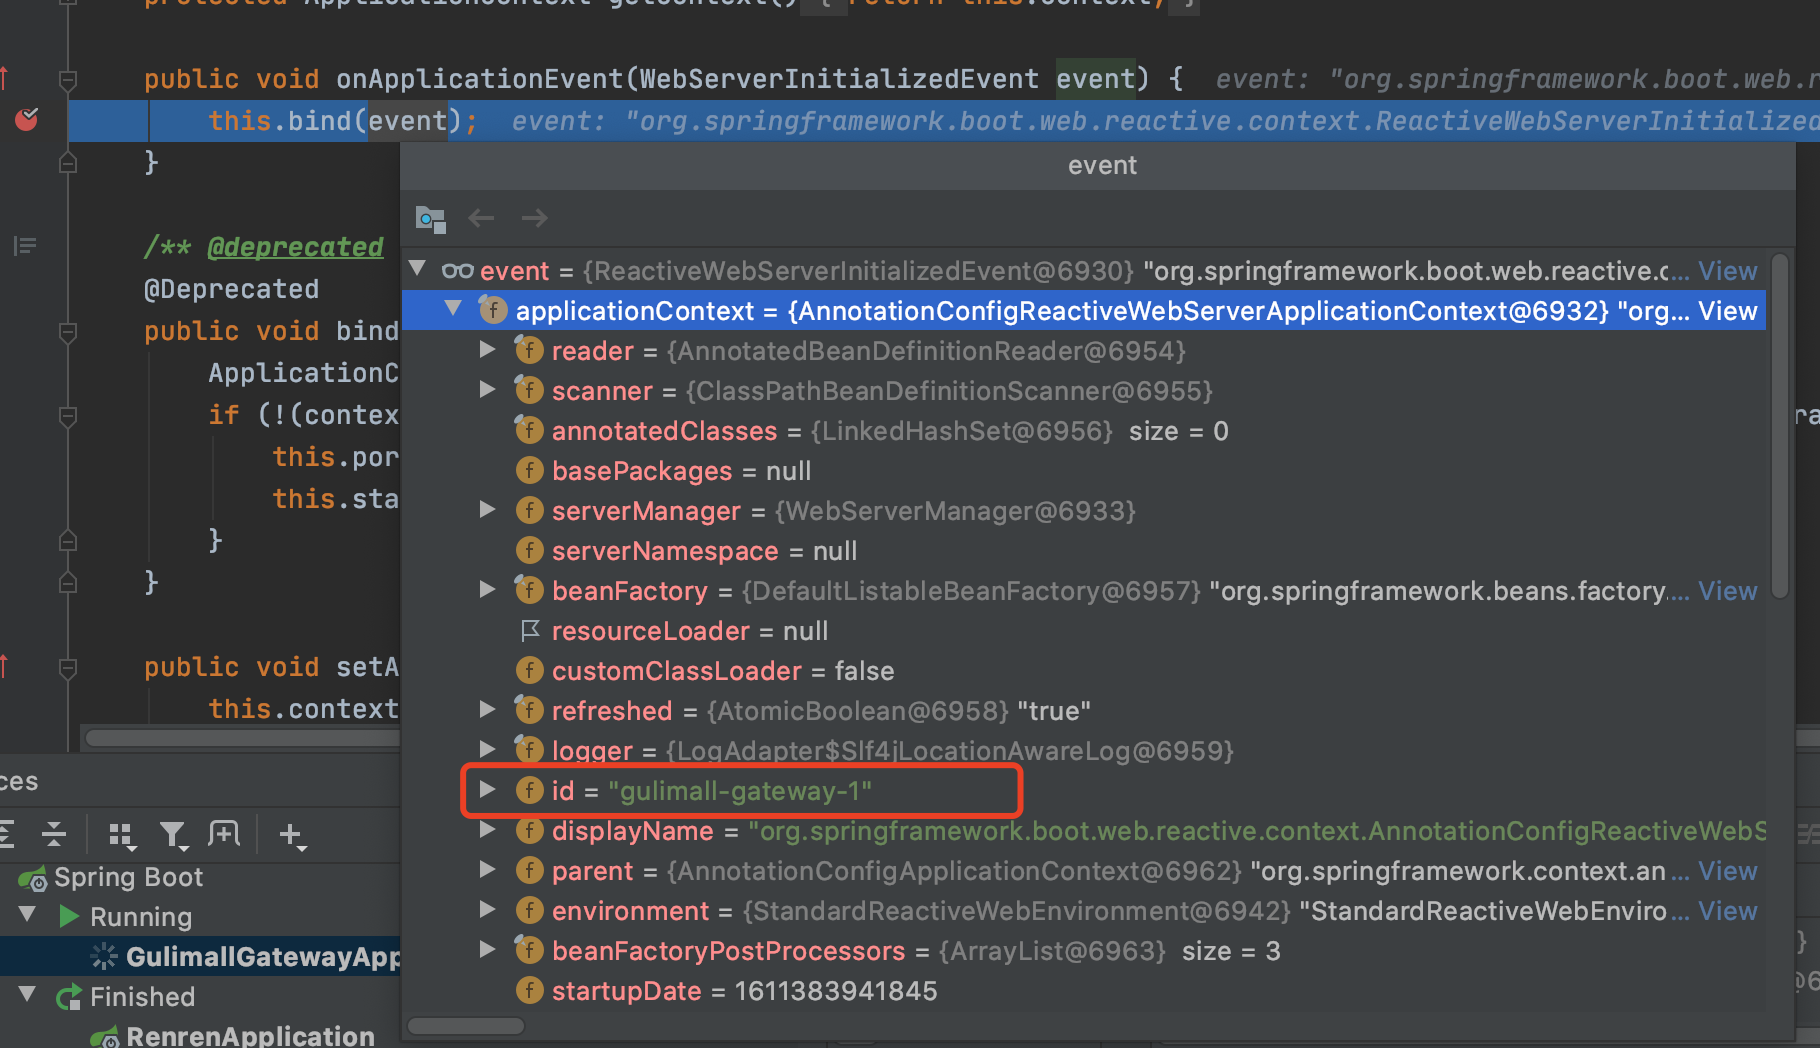Expand the displayName field
Image resolution: width=1820 pixels, height=1048 pixels.
click(x=488, y=830)
